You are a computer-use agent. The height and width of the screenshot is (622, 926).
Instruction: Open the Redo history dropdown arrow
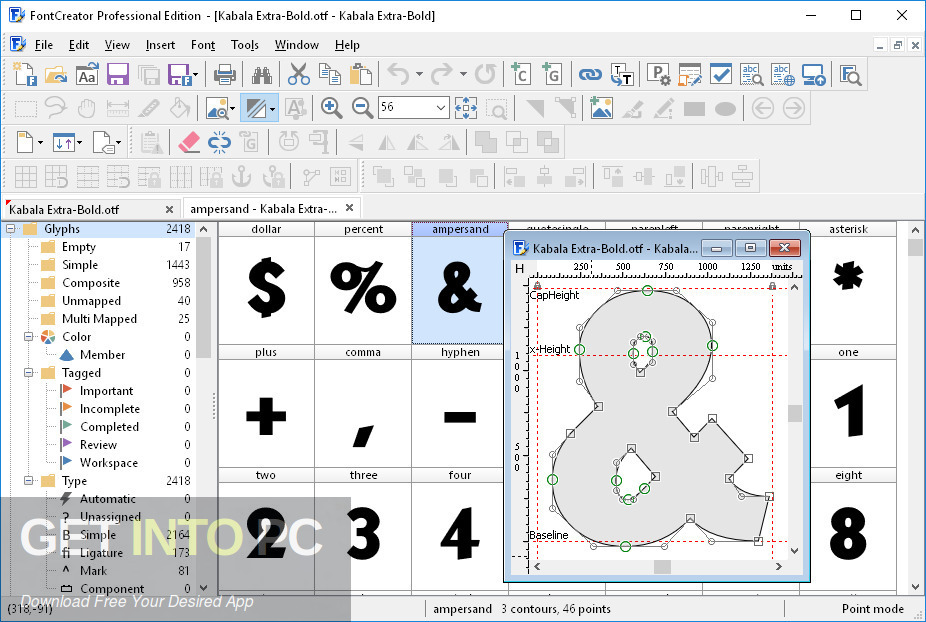coord(463,74)
